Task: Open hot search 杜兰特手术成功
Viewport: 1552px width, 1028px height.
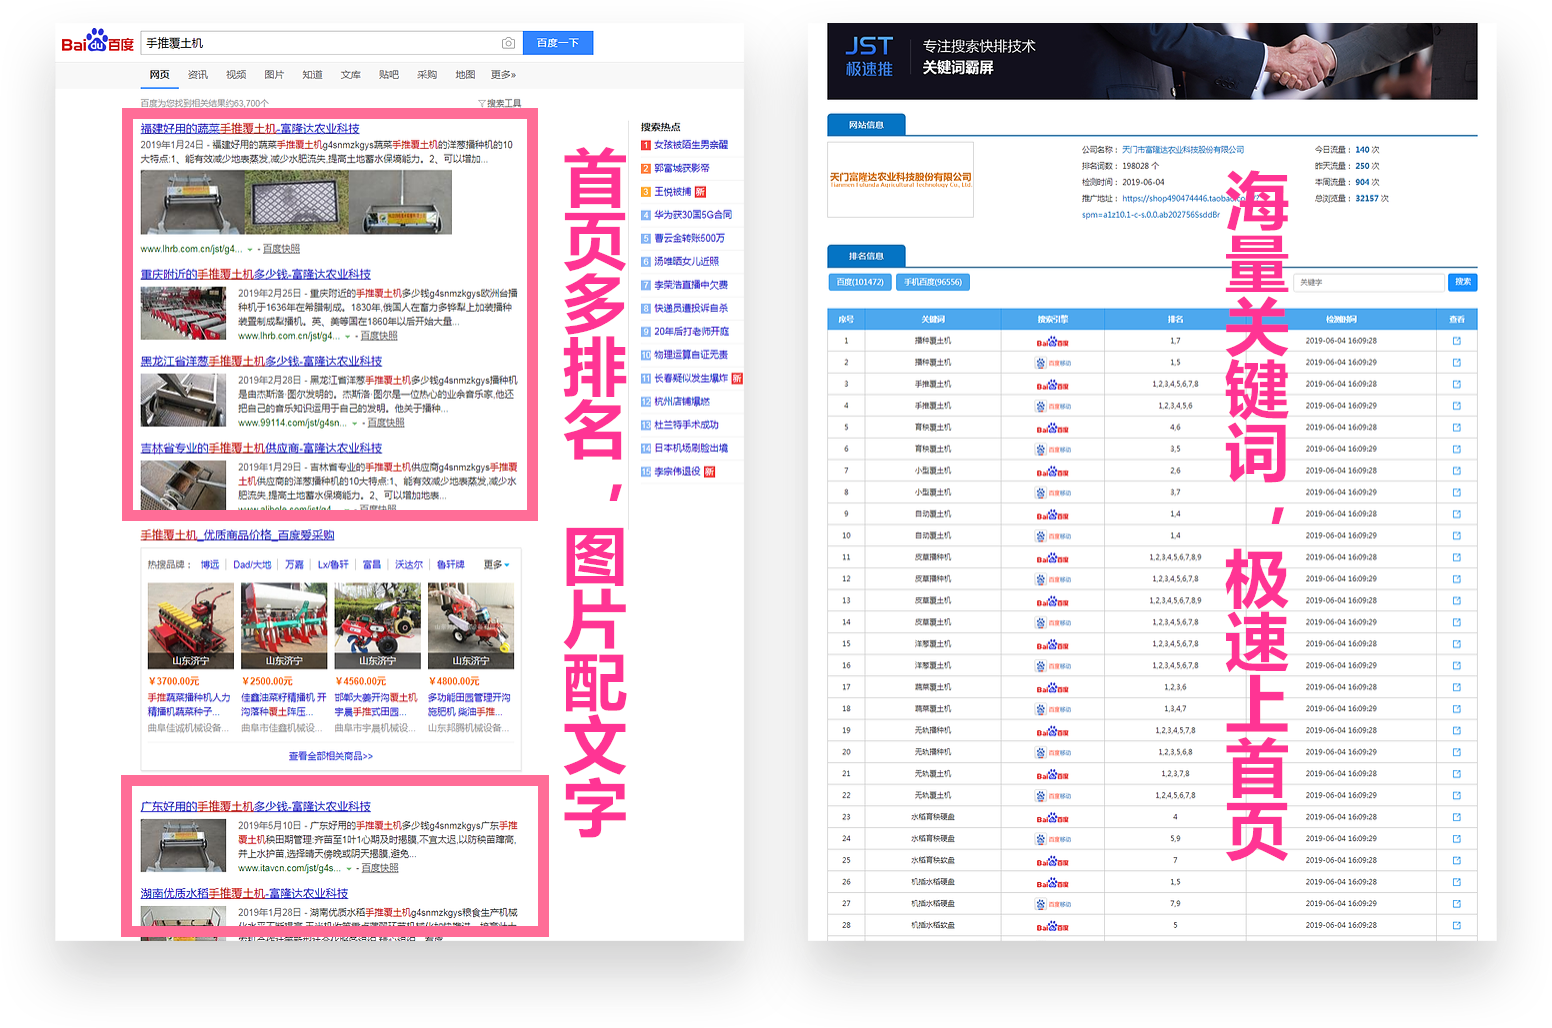Action: point(686,425)
